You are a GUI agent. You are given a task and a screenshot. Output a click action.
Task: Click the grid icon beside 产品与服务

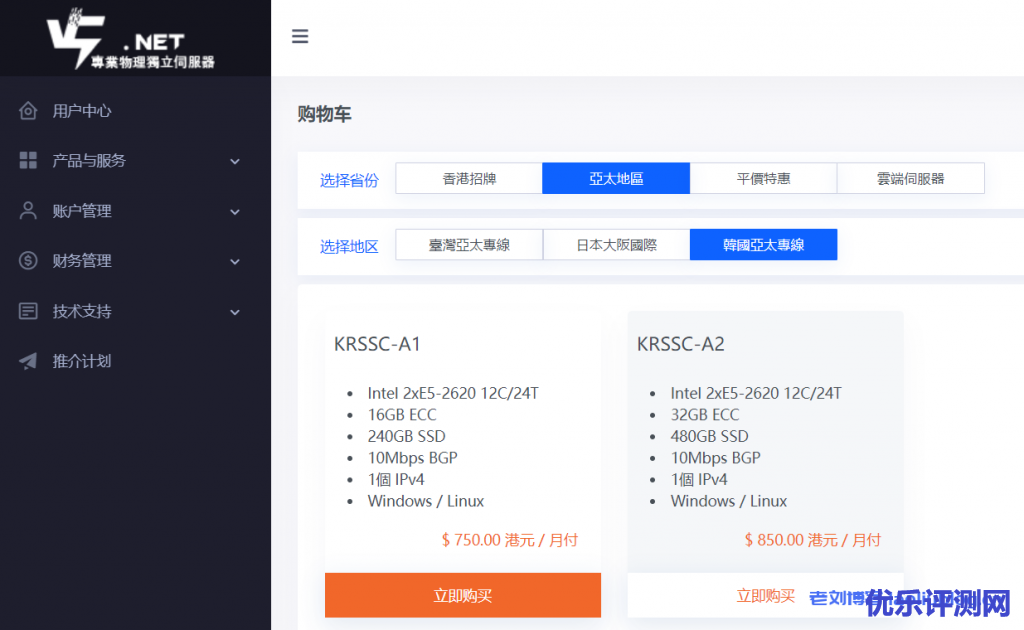click(28, 161)
